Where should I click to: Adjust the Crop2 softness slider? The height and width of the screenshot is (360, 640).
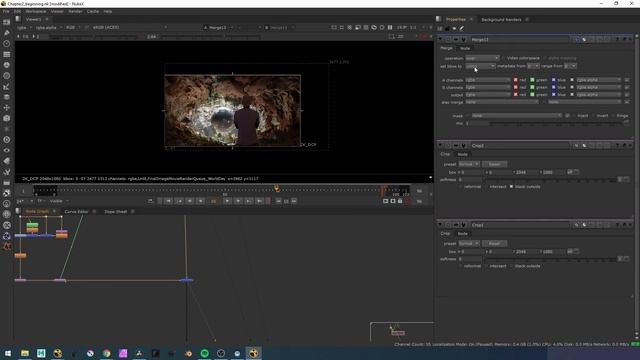tap(551, 180)
